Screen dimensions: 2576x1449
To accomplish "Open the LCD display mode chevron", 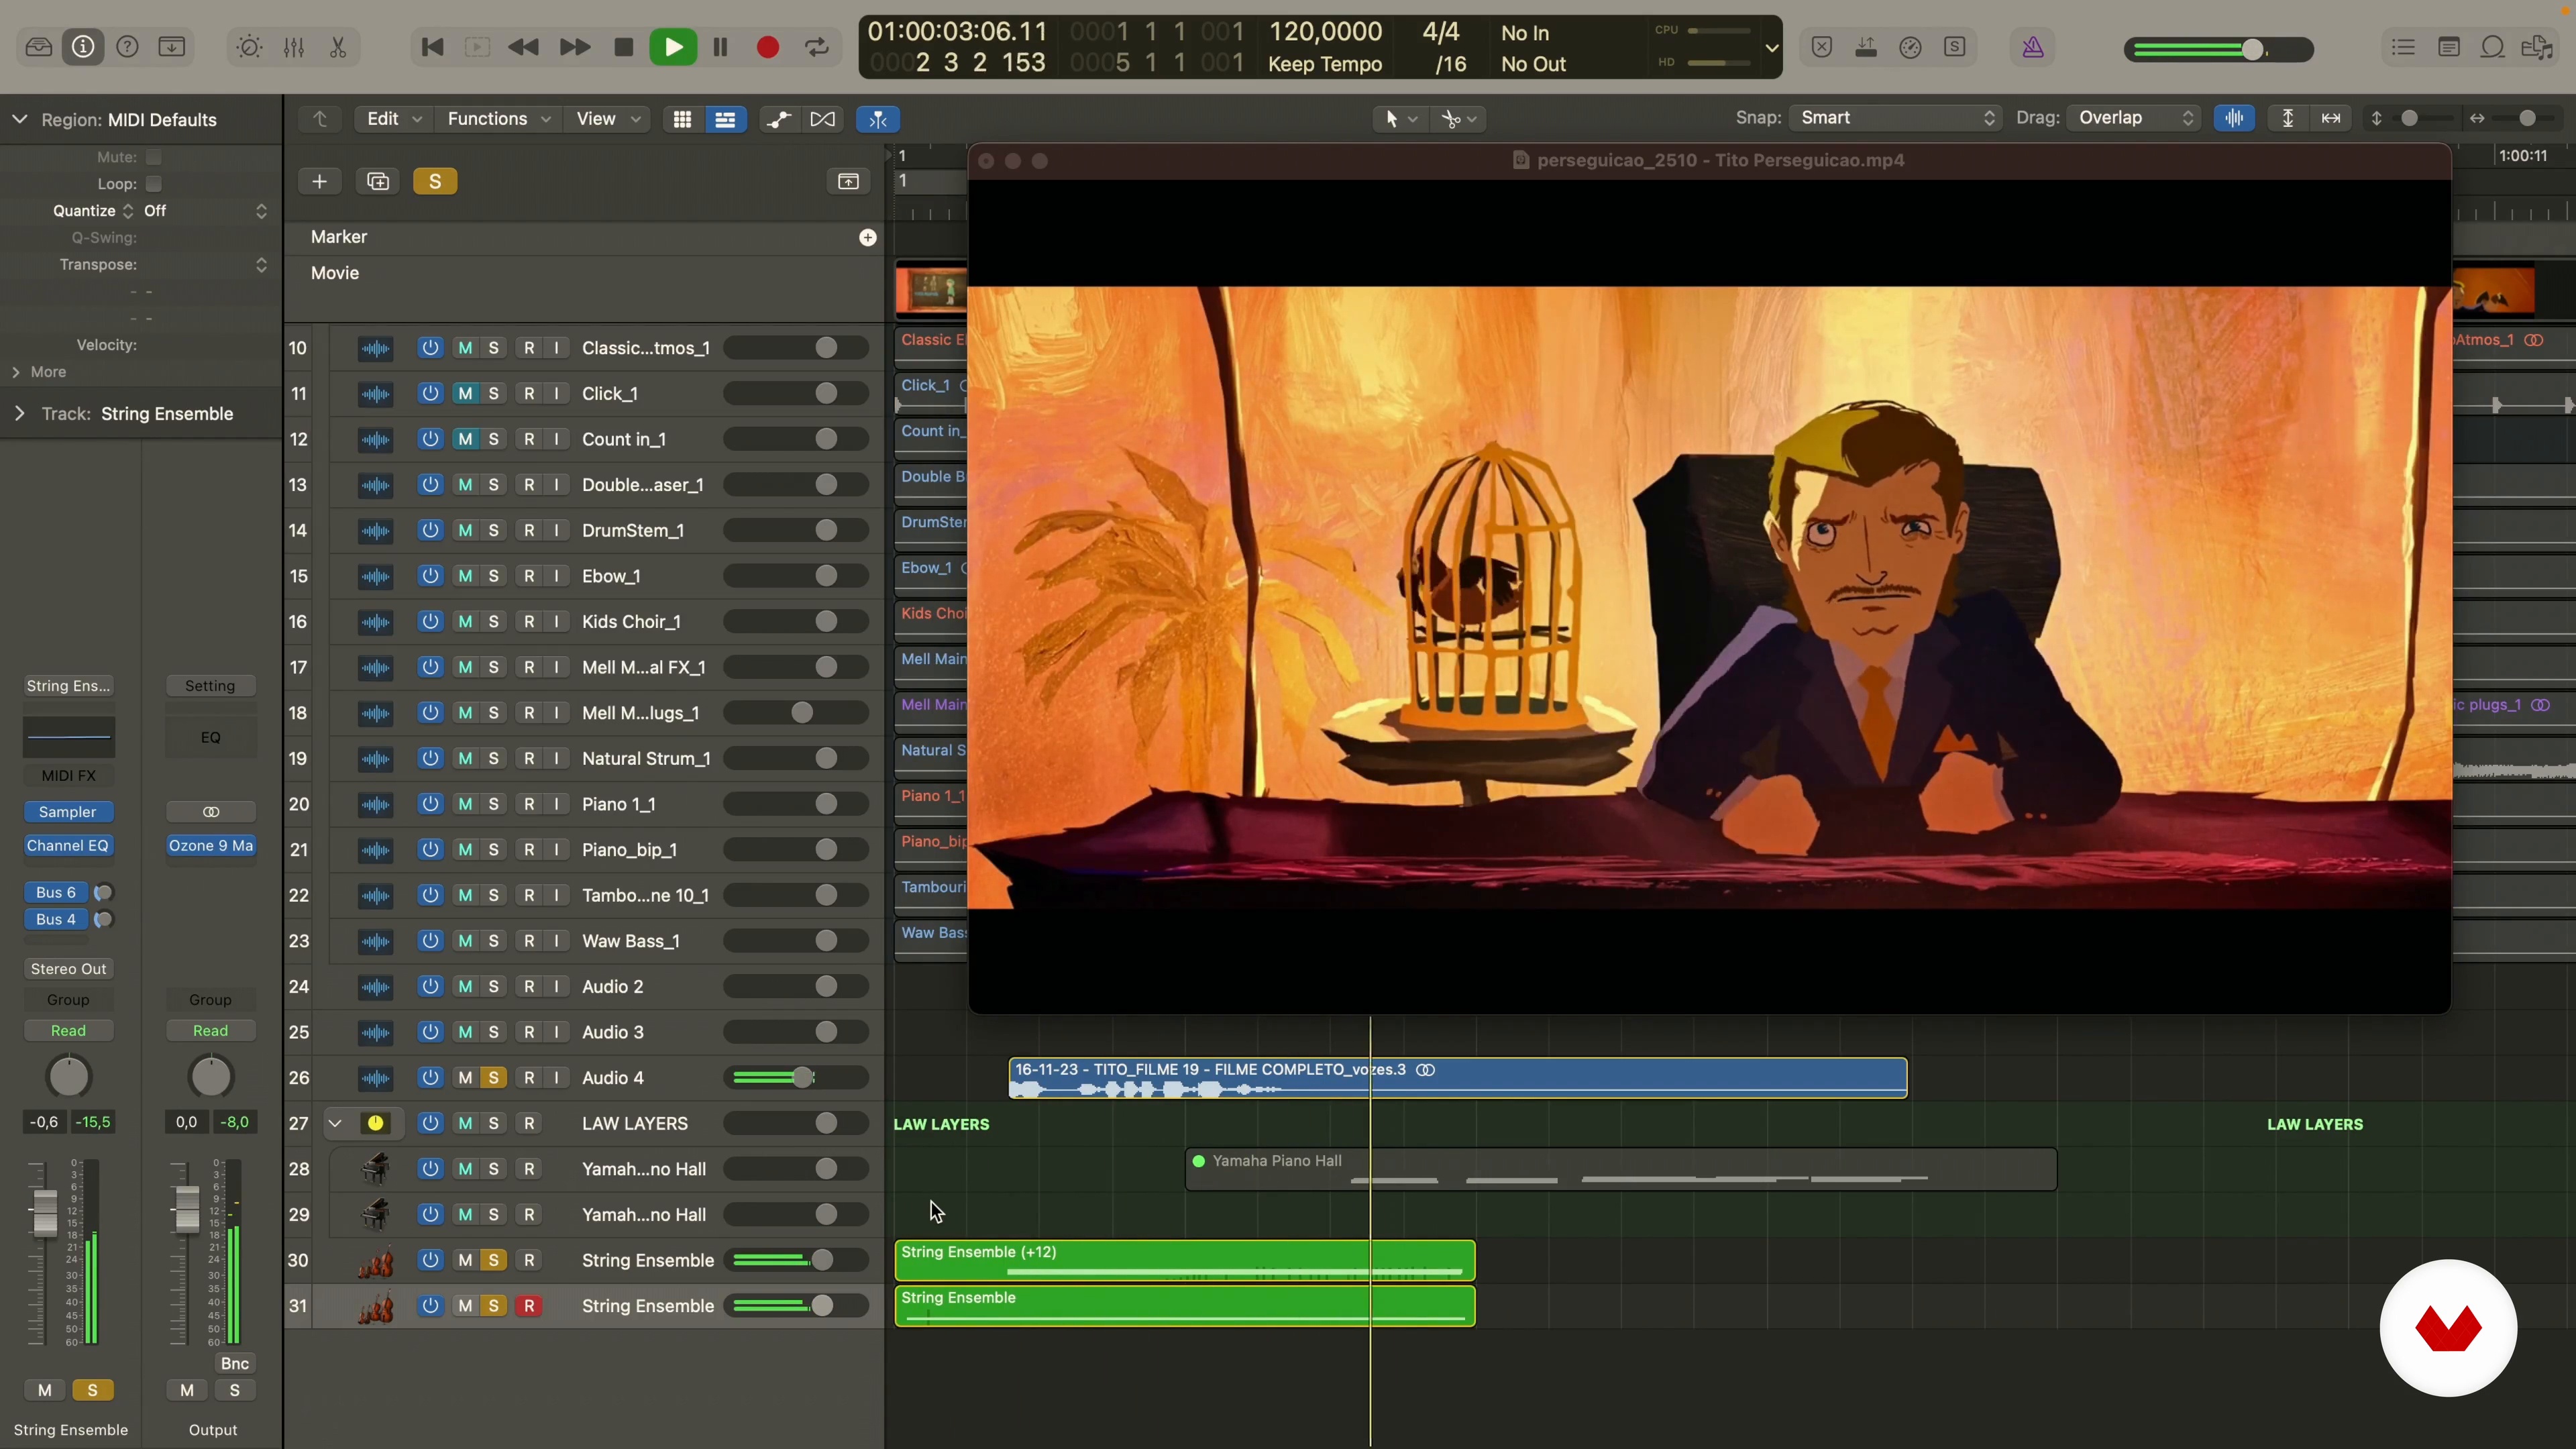I will pyautogui.click(x=1771, y=47).
